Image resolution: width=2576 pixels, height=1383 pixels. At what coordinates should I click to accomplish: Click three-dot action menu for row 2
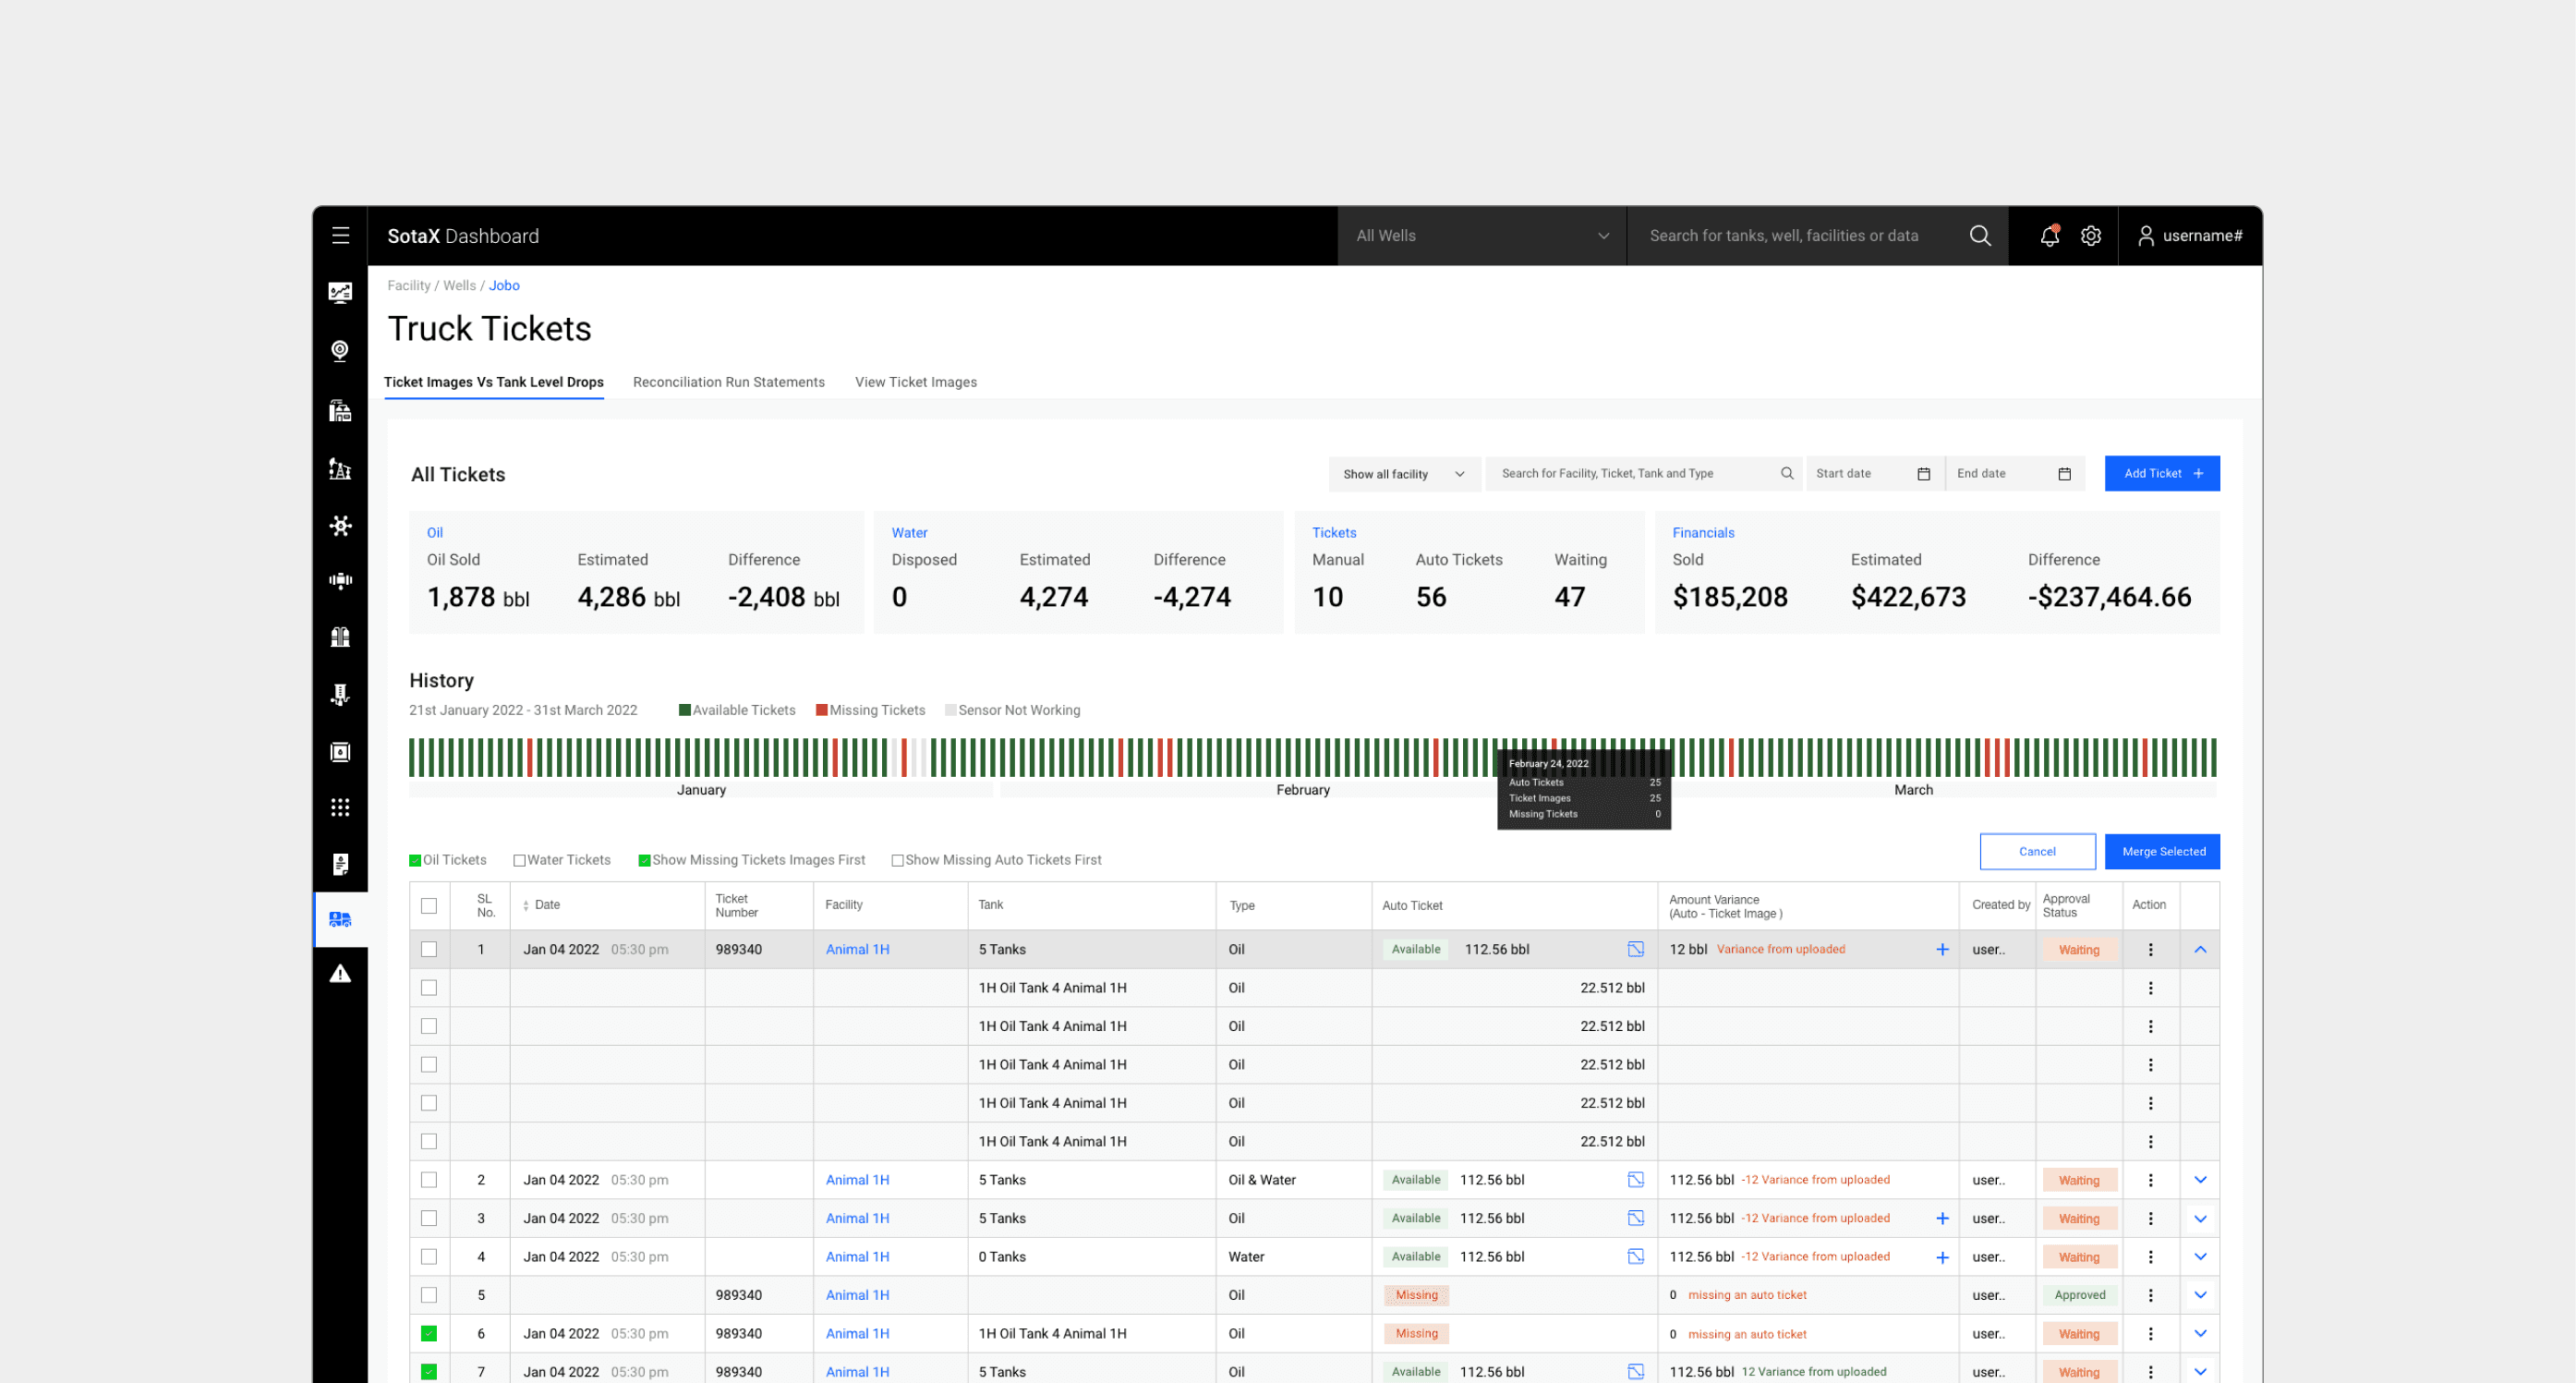click(2150, 1180)
